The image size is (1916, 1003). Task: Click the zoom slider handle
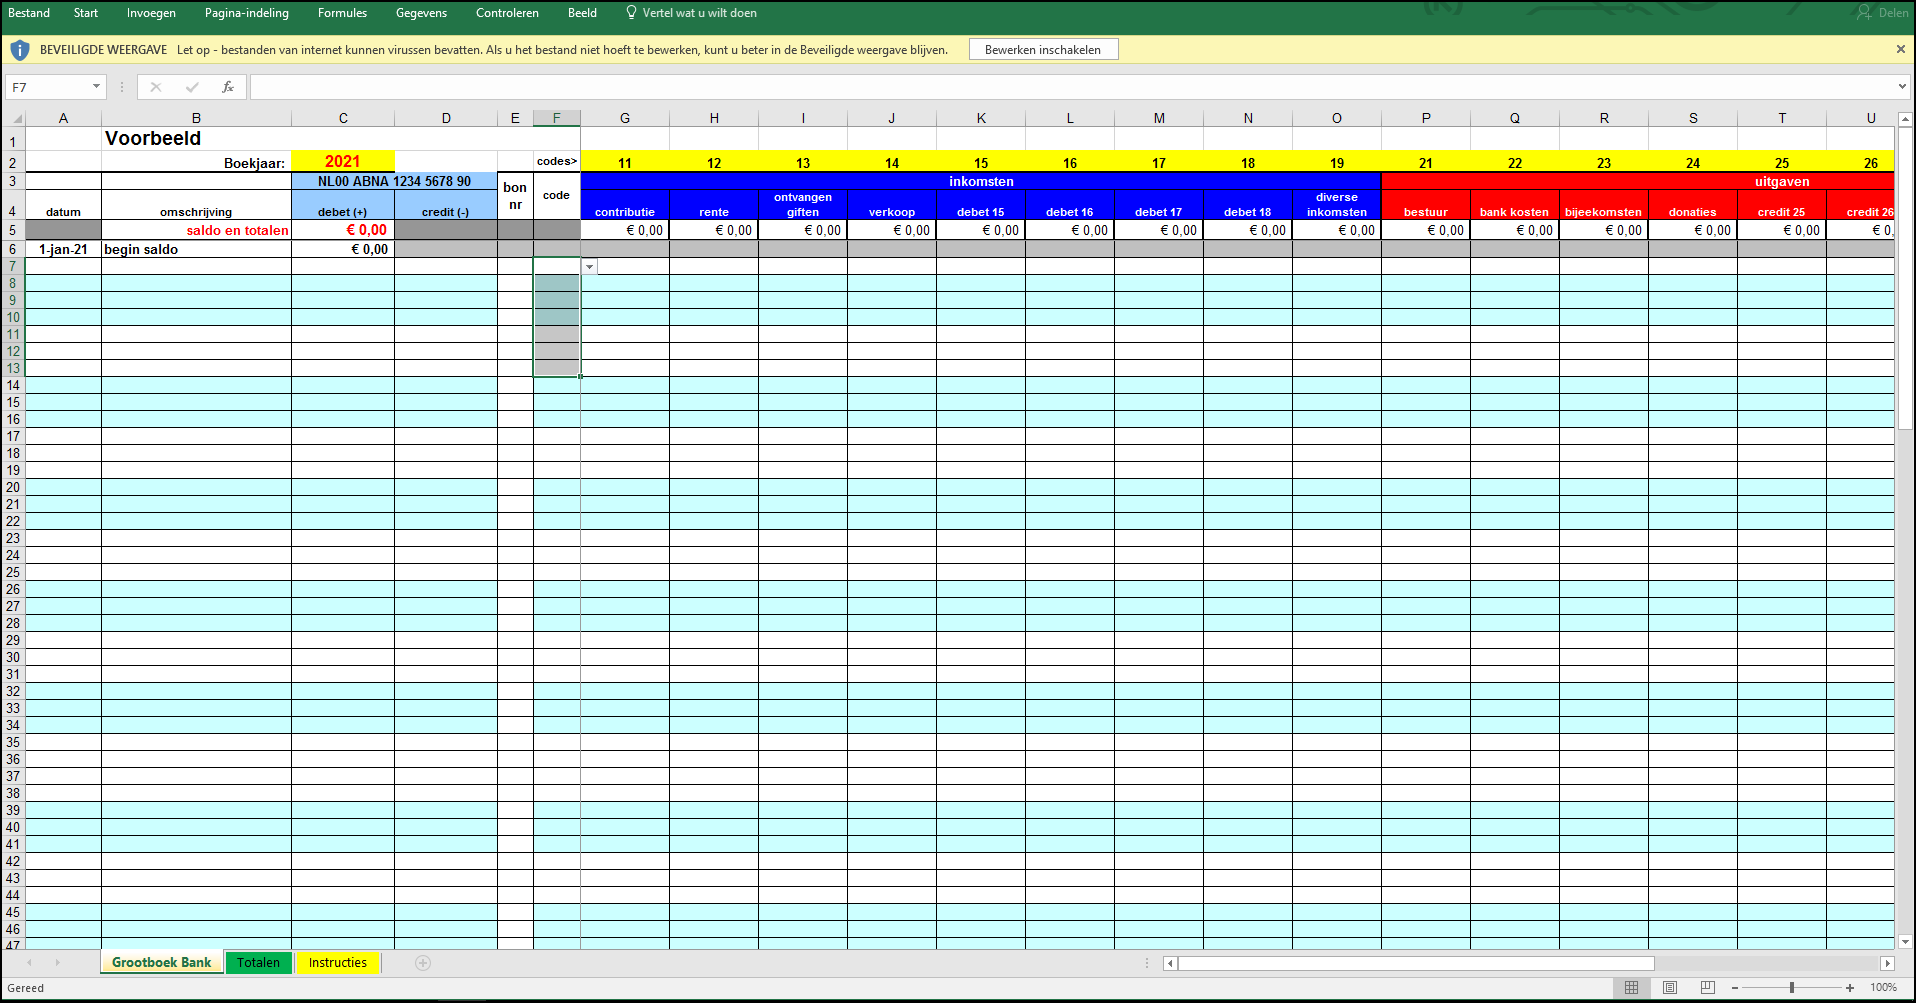(1792, 988)
